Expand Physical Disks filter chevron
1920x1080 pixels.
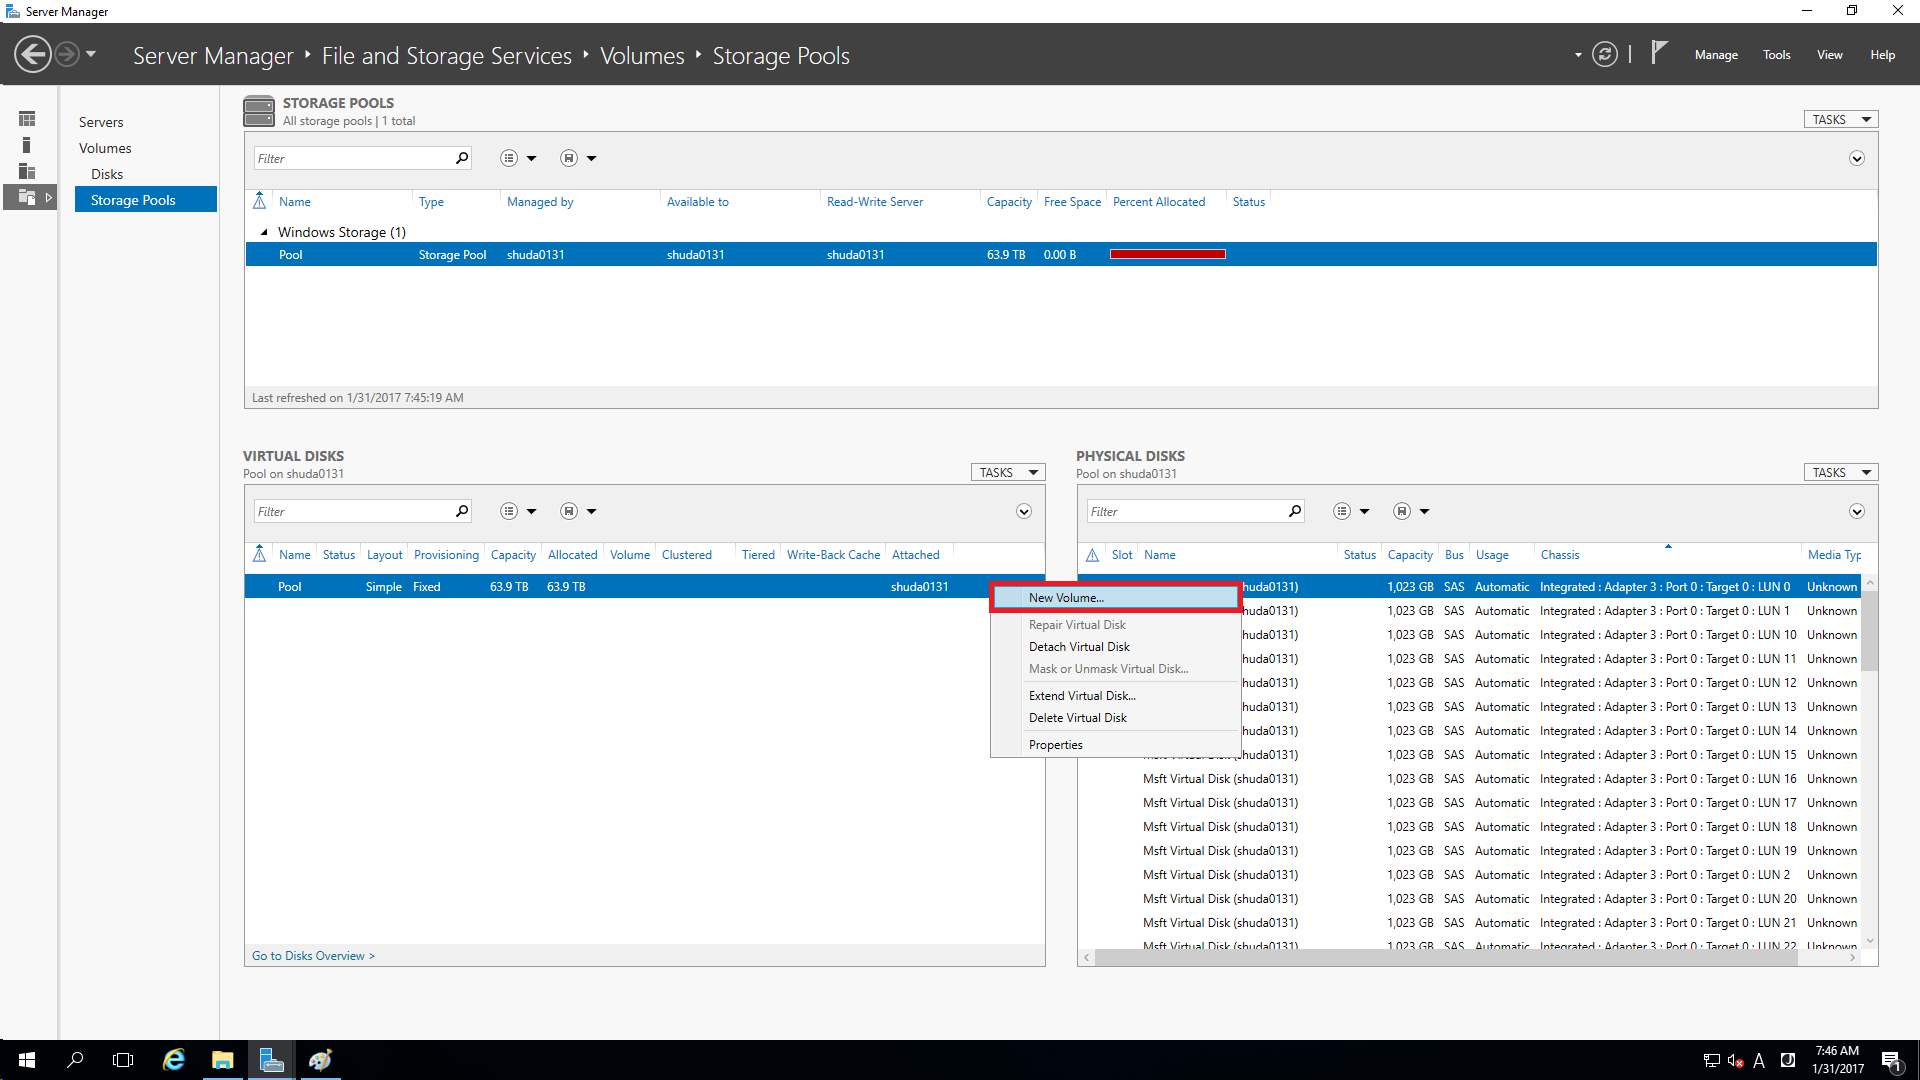point(1857,511)
